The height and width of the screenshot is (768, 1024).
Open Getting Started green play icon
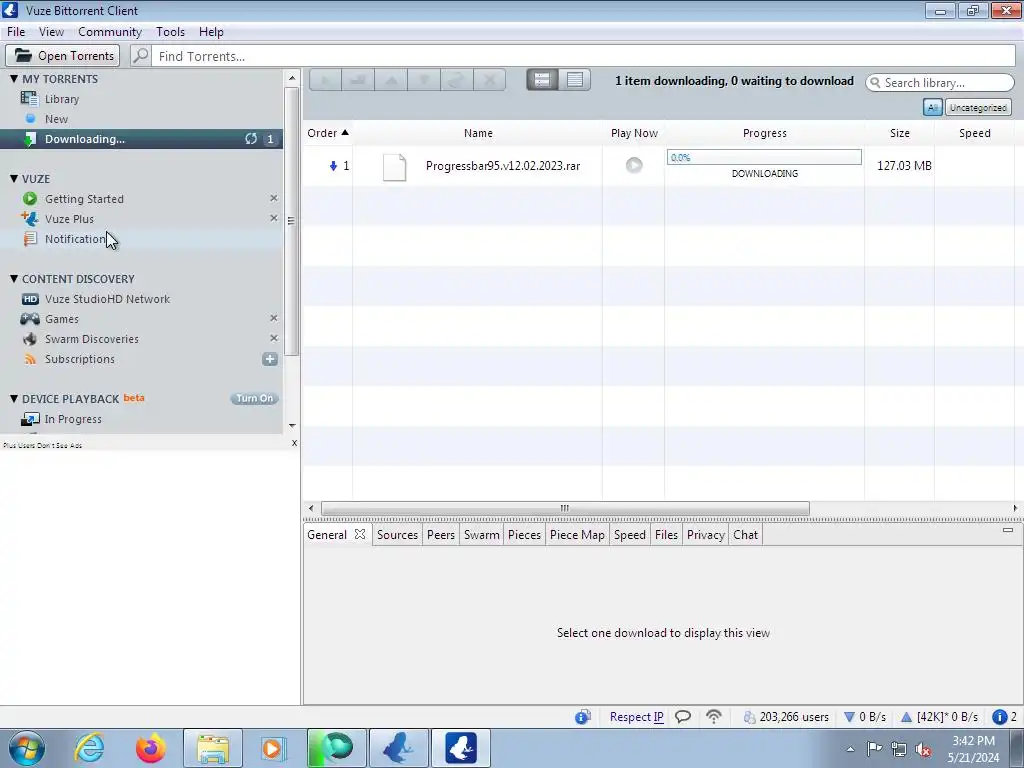pyautogui.click(x=29, y=199)
